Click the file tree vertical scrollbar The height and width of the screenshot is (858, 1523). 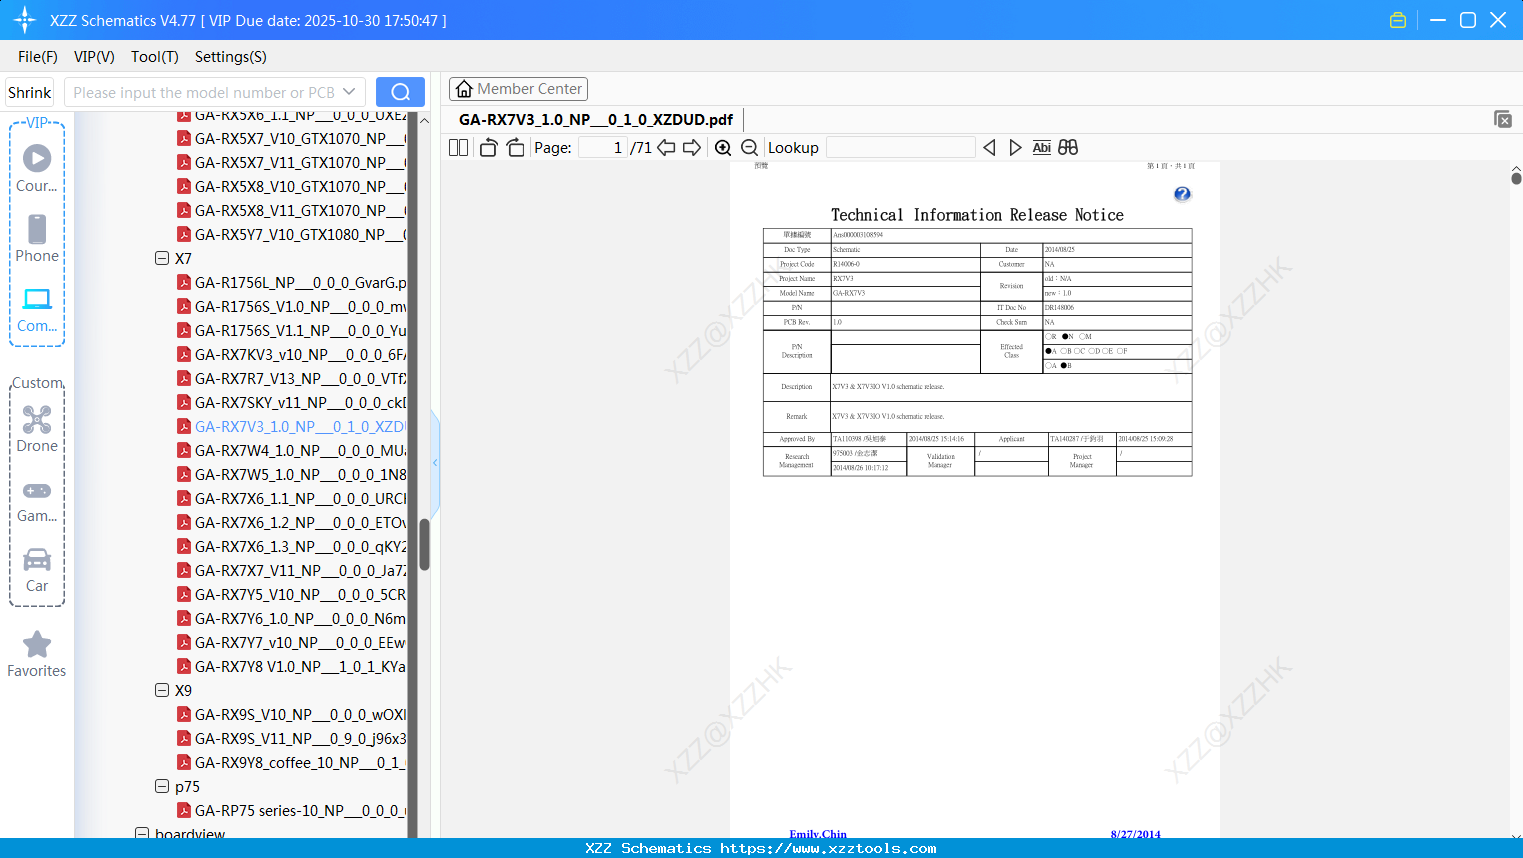[x=424, y=544]
